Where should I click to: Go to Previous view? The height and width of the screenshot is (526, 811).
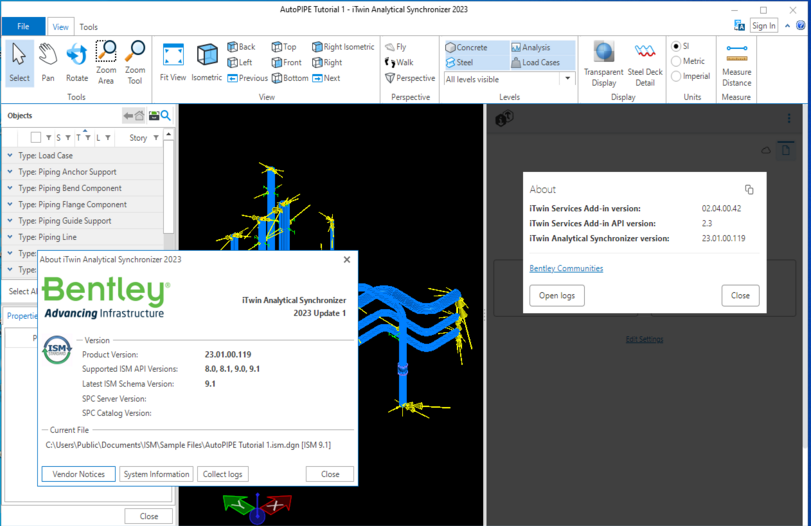pos(247,78)
